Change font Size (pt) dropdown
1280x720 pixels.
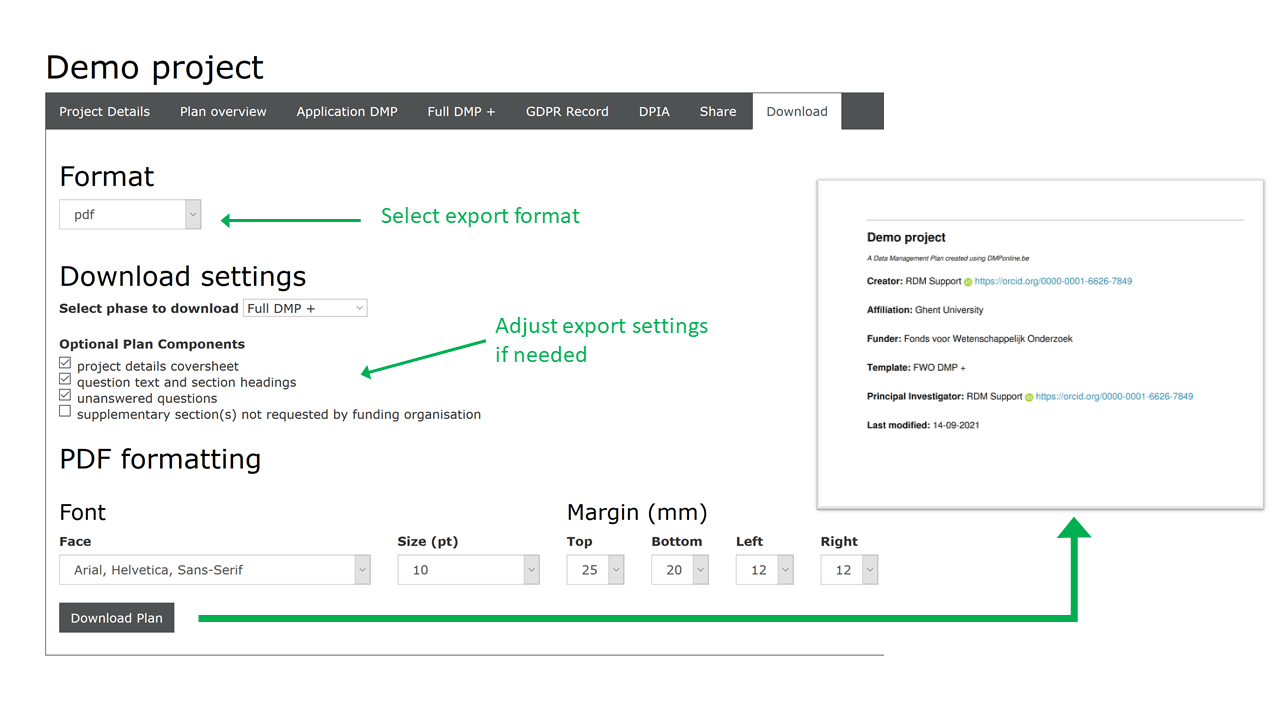point(468,570)
